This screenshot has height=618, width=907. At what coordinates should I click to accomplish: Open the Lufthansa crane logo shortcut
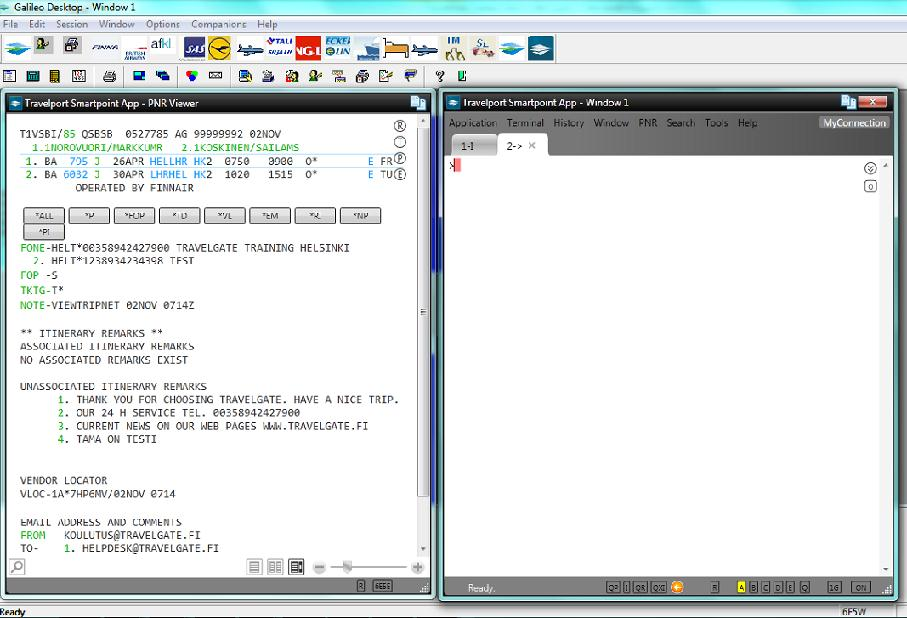[x=219, y=49]
